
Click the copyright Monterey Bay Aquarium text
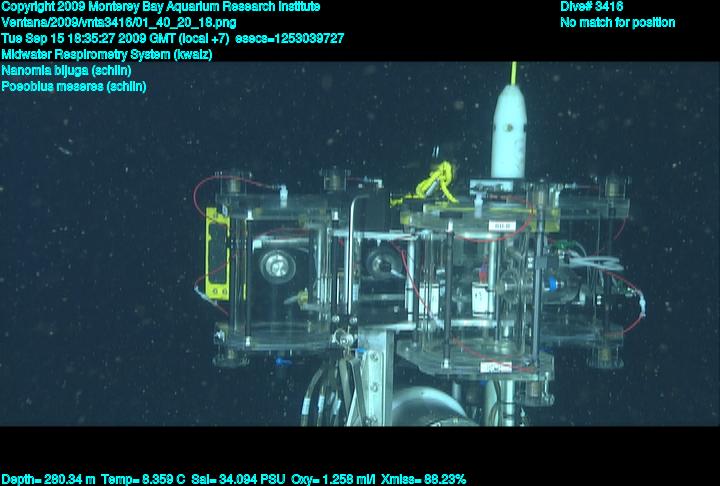tap(161, 7)
